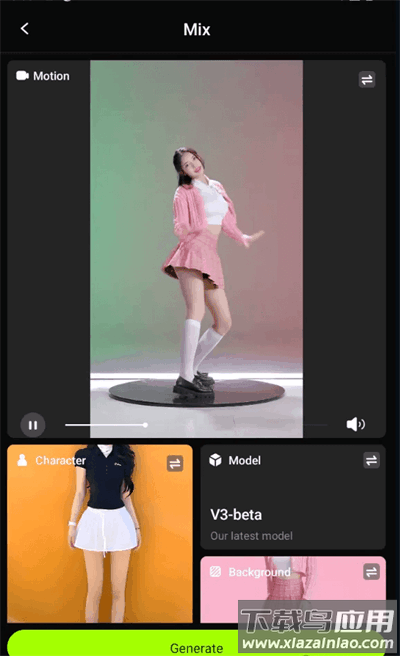Open the V3-beta Model card
400x656 pixels.
(293, 497)
